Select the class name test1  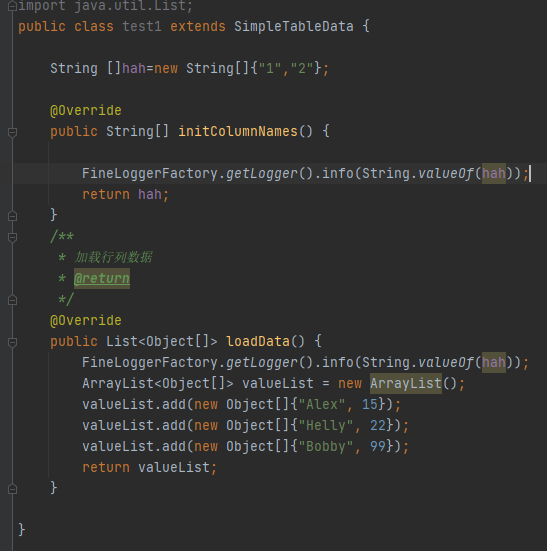pos(142,27)
